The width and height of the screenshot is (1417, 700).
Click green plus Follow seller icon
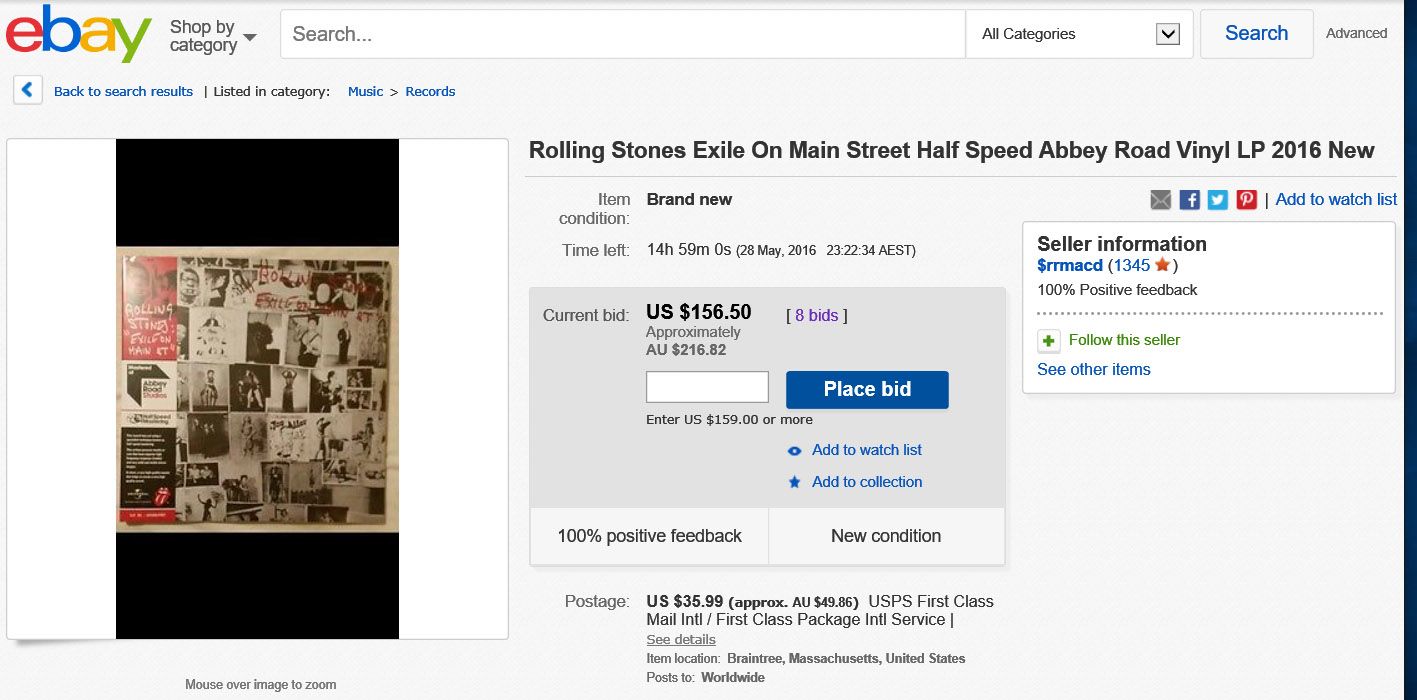pyautogui.click(x=1048, y=341)
